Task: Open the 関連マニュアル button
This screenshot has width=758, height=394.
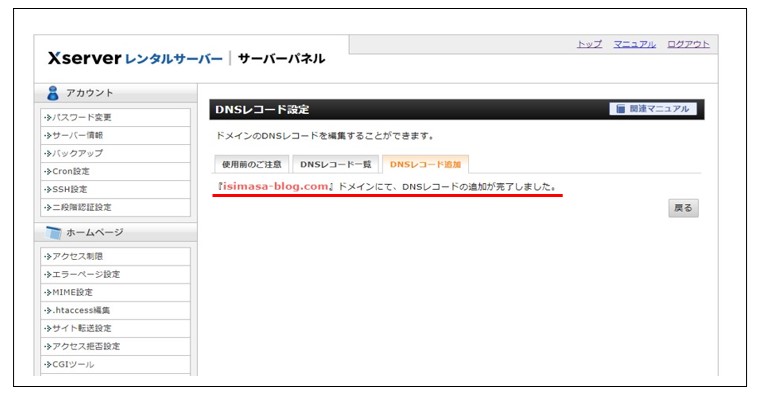Action: point(653,109)
